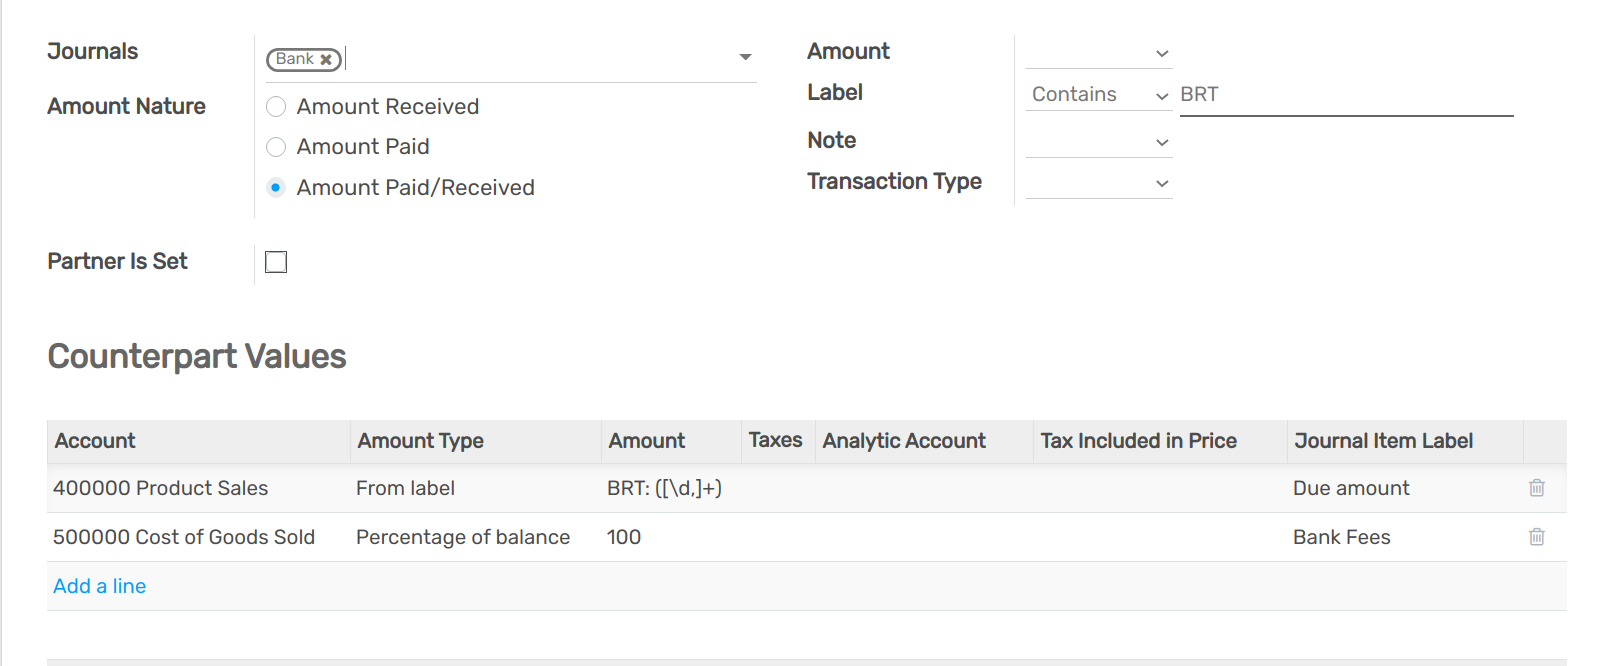The image size is (1611, 666).
Task: Click the 500000 Cost of Goods Sold cell
Action: point(198,537)
